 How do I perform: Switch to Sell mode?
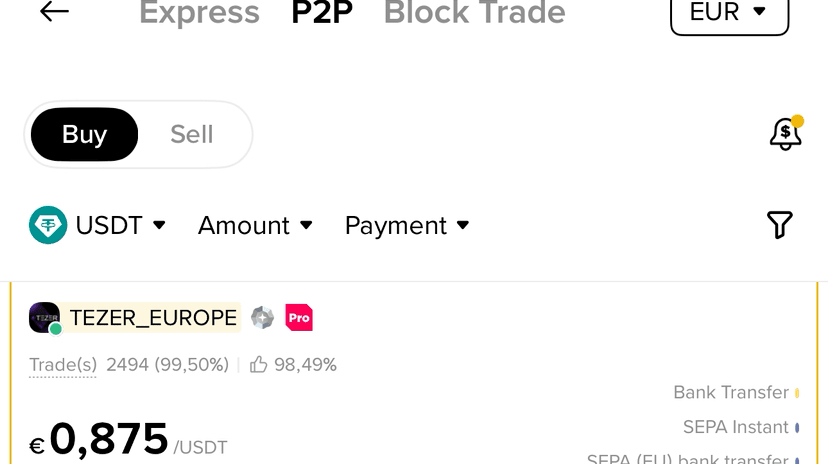[x=192, y=135]
